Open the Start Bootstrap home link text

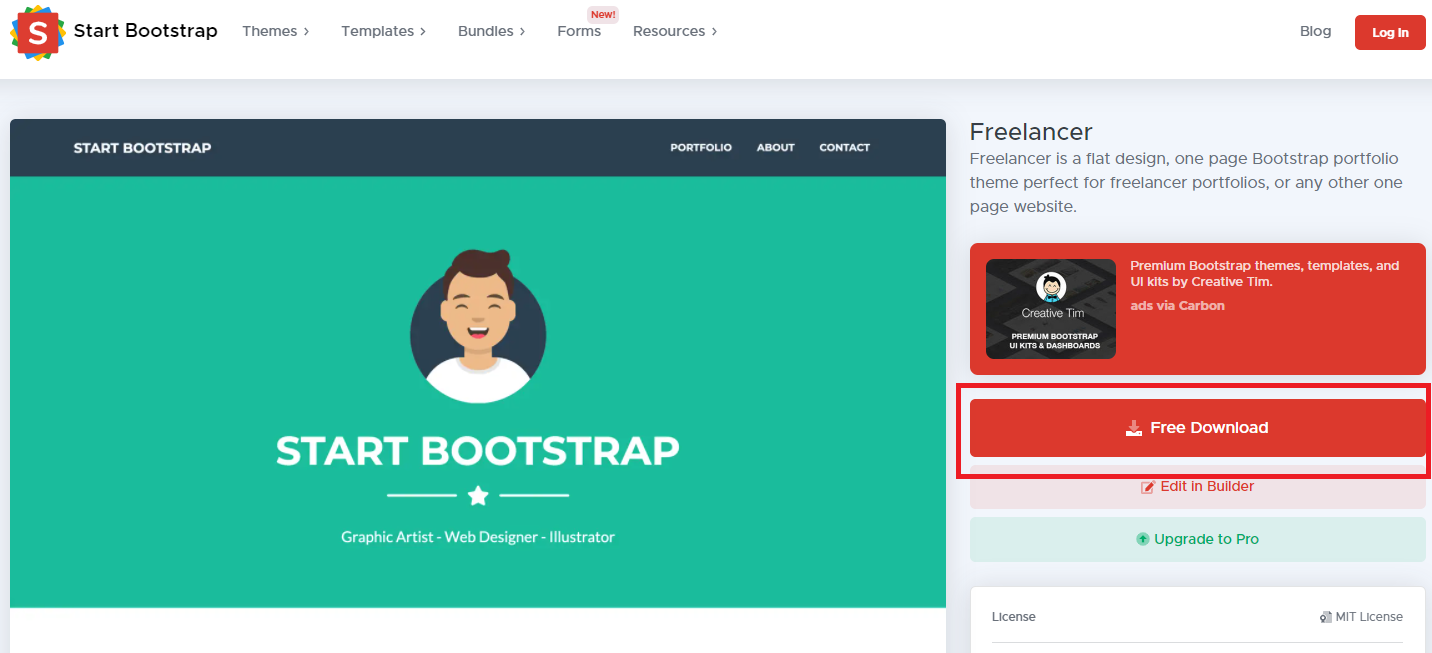pos(145,31)
